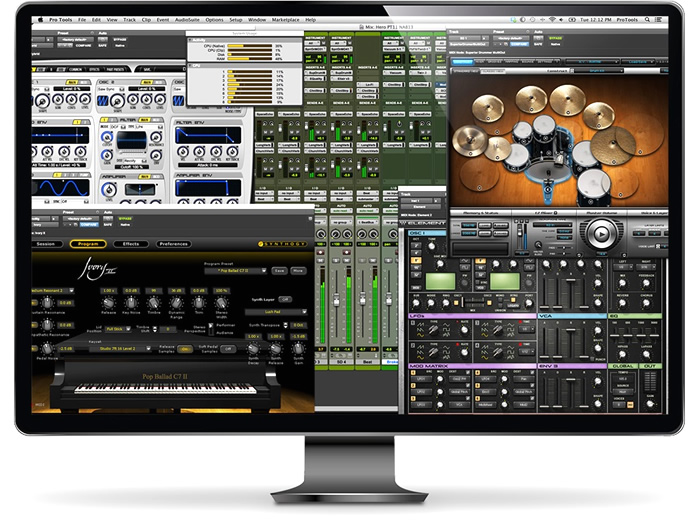Image resolution: width=697 pixels, height=524 pixels.
Task: Open Notification Center list icon
Action: [x=658, y=20]
